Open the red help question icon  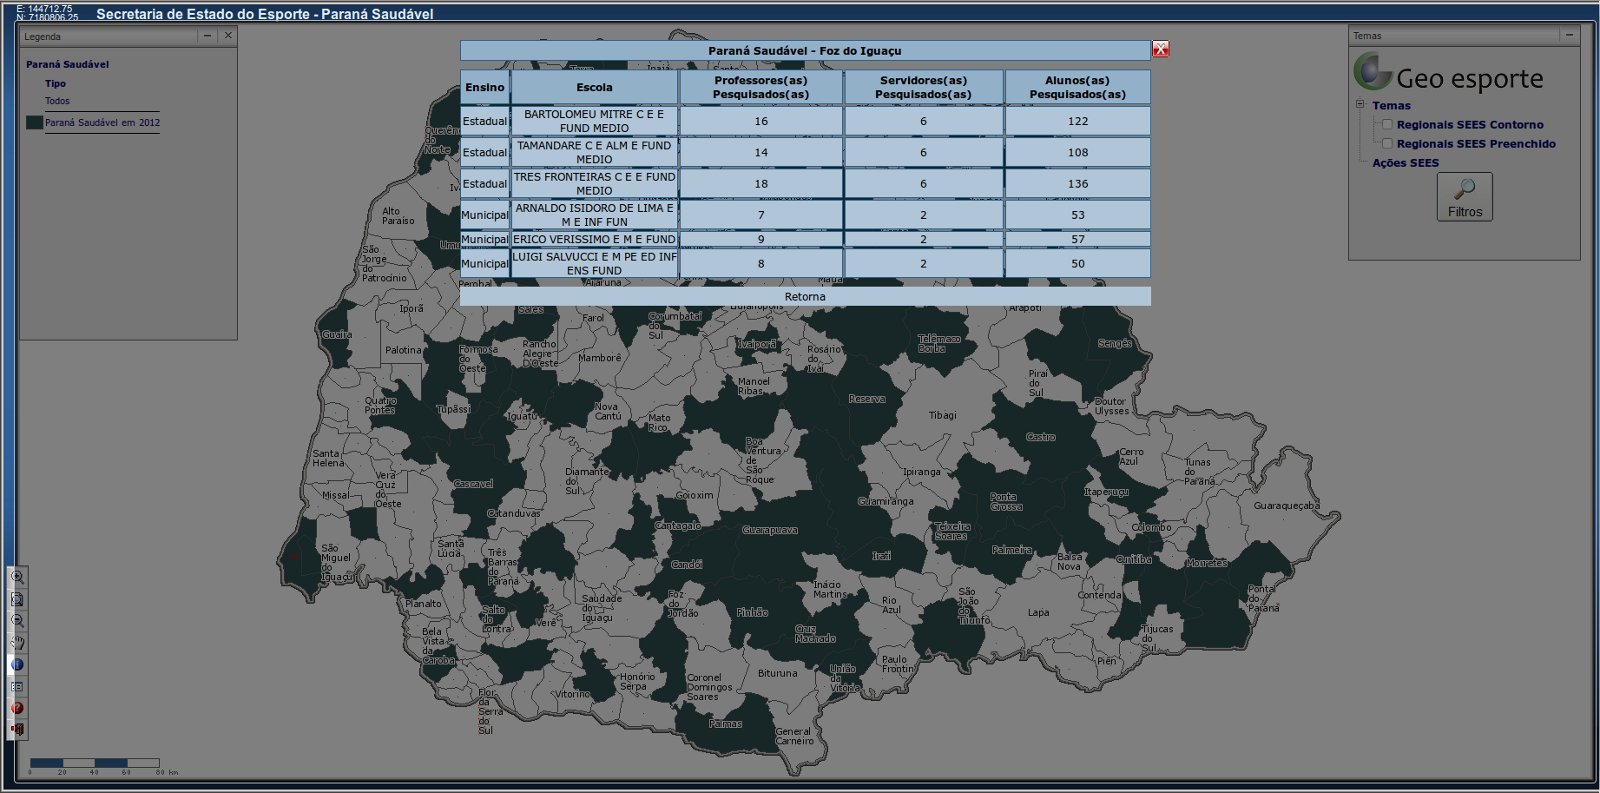(x=17, y=708)
